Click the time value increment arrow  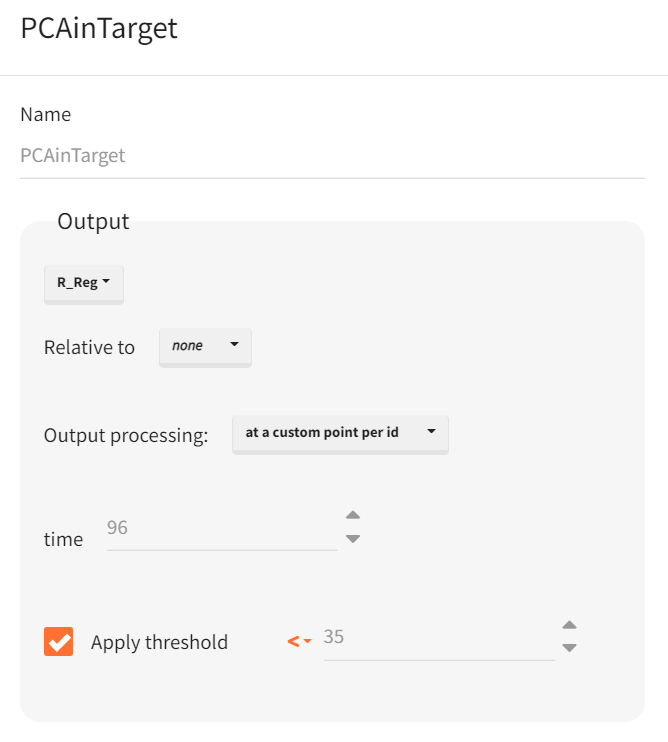(x=352, y=515)
